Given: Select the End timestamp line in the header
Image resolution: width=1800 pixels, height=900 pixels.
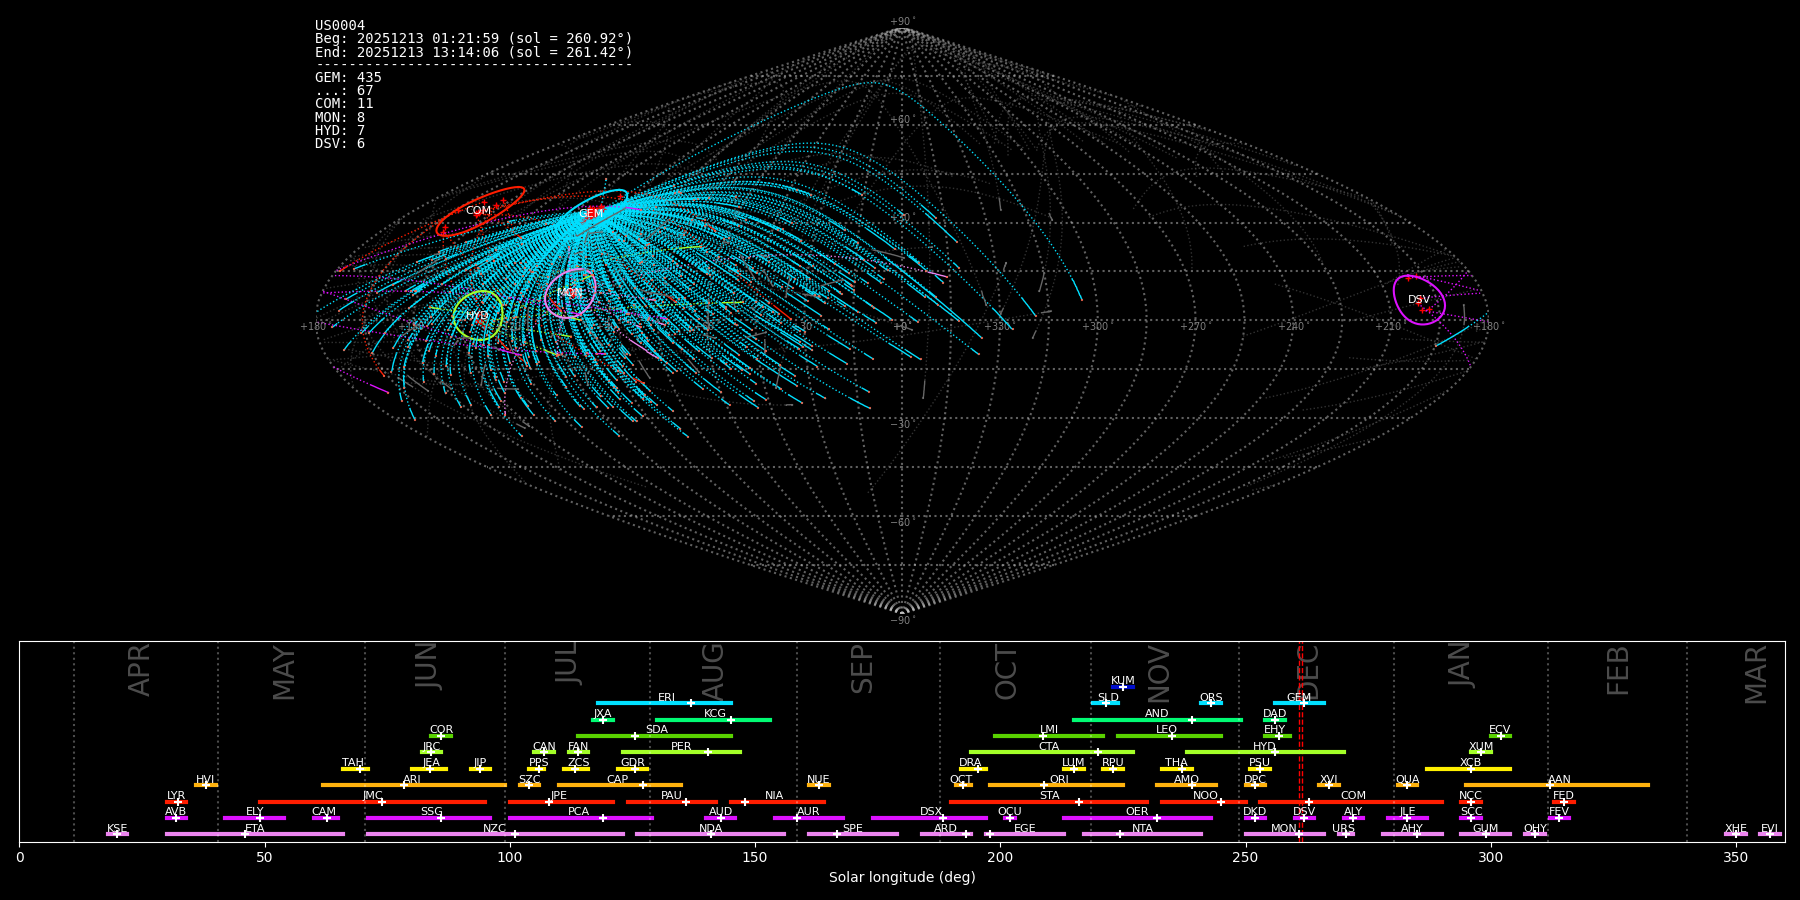Looking at the screenshot, I should (474, 52).
